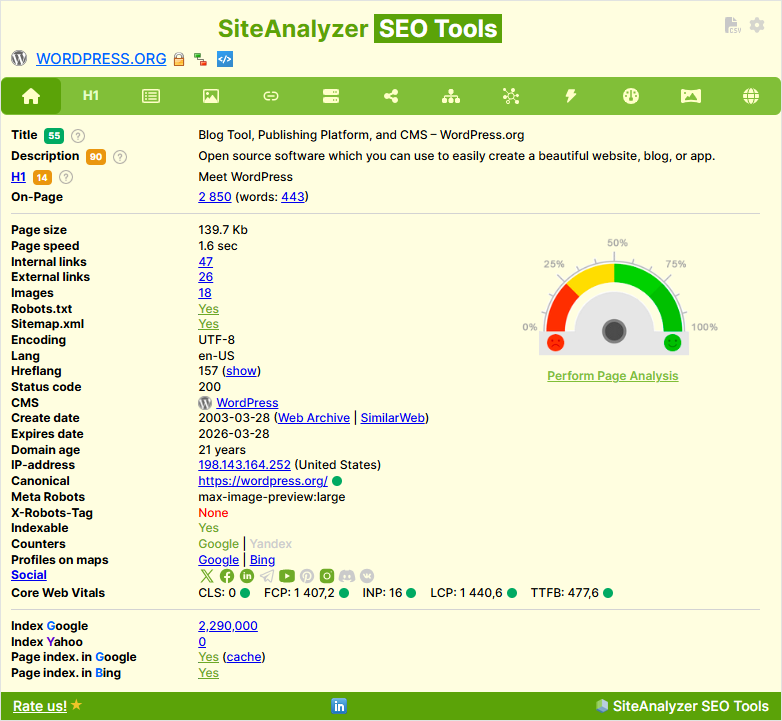Open the picture preview tab icon
The width and height of the screenshot is (782, 721).
(x=691, y=96)
